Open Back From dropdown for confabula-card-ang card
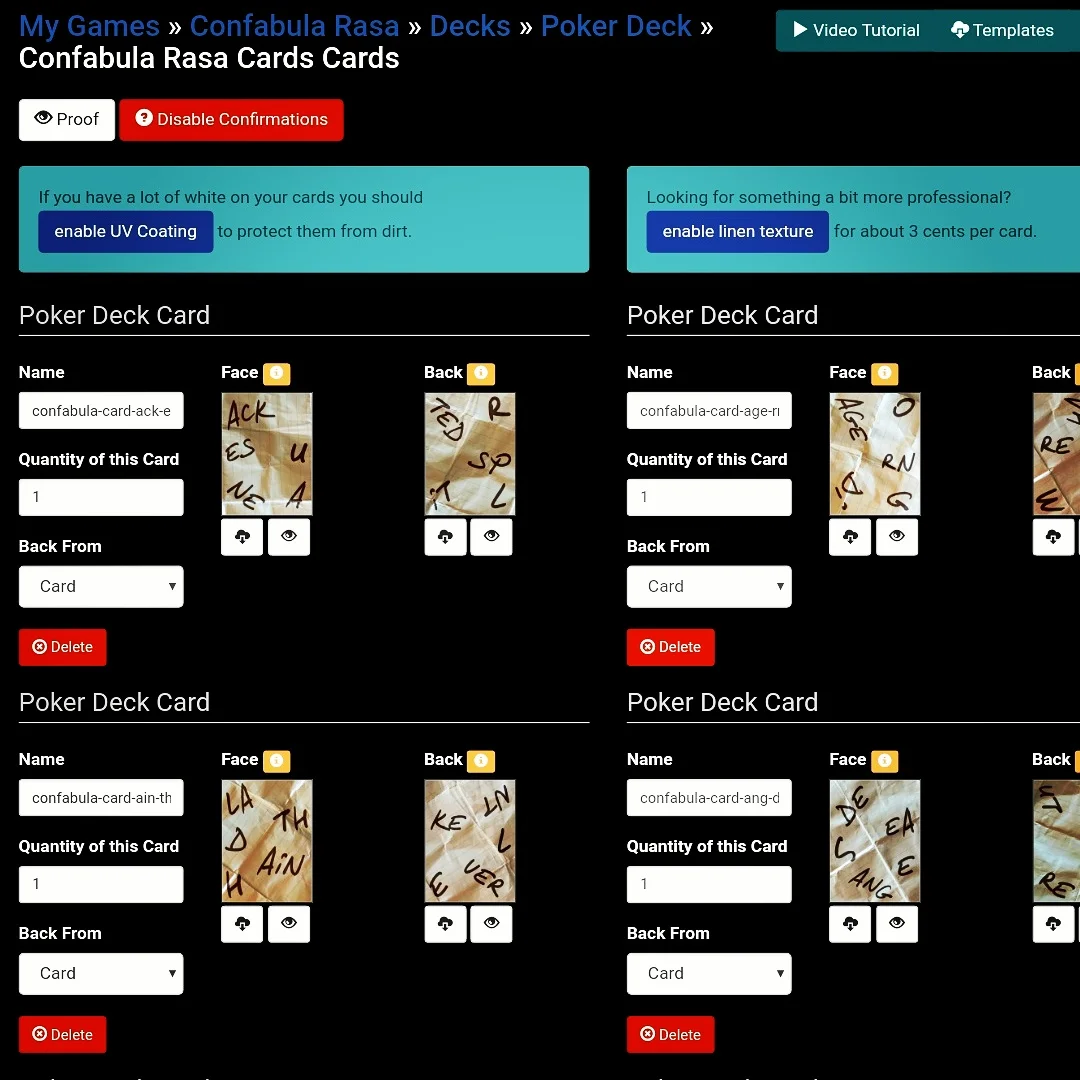This screenshot has height=1080, width=1080. (x=709, y=973)
